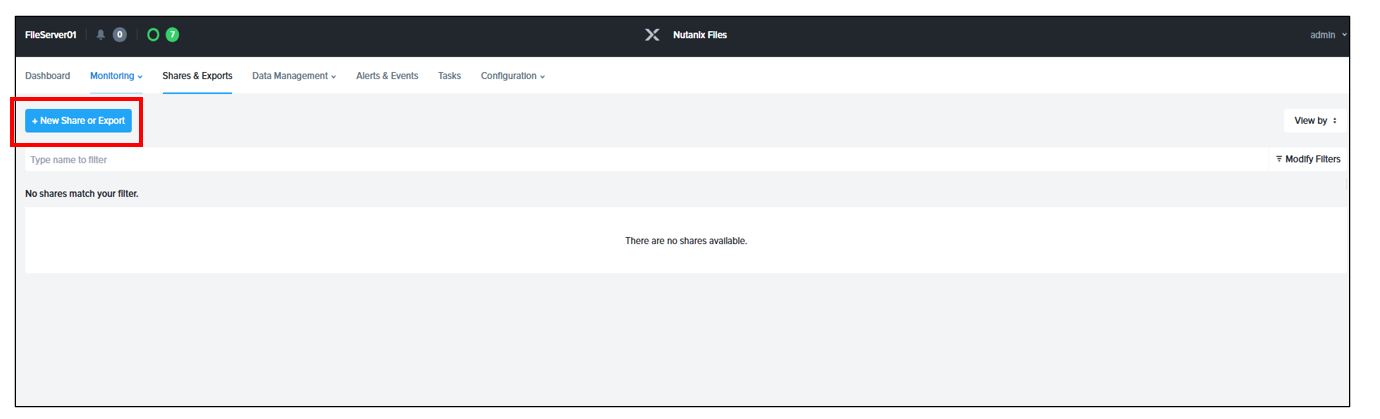Screen dimensions: 1380x419
Task: Focus the Type name to filter field
Action: click(645, 160)
